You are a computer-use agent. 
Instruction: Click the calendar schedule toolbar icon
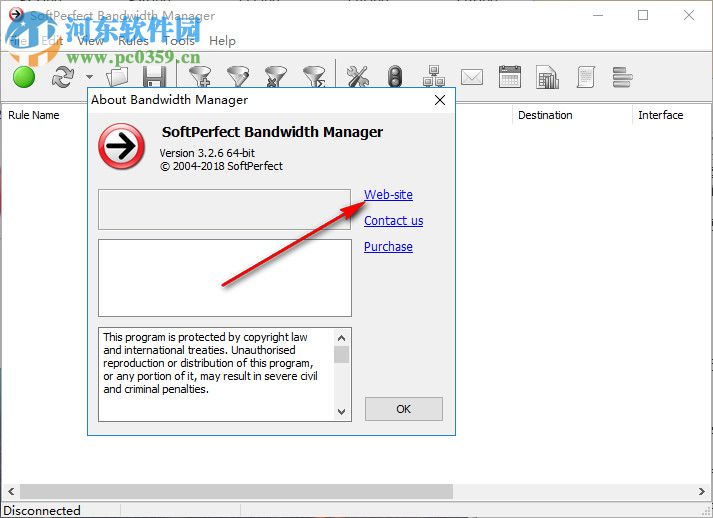pyautogui.click(x=510, y=76)
